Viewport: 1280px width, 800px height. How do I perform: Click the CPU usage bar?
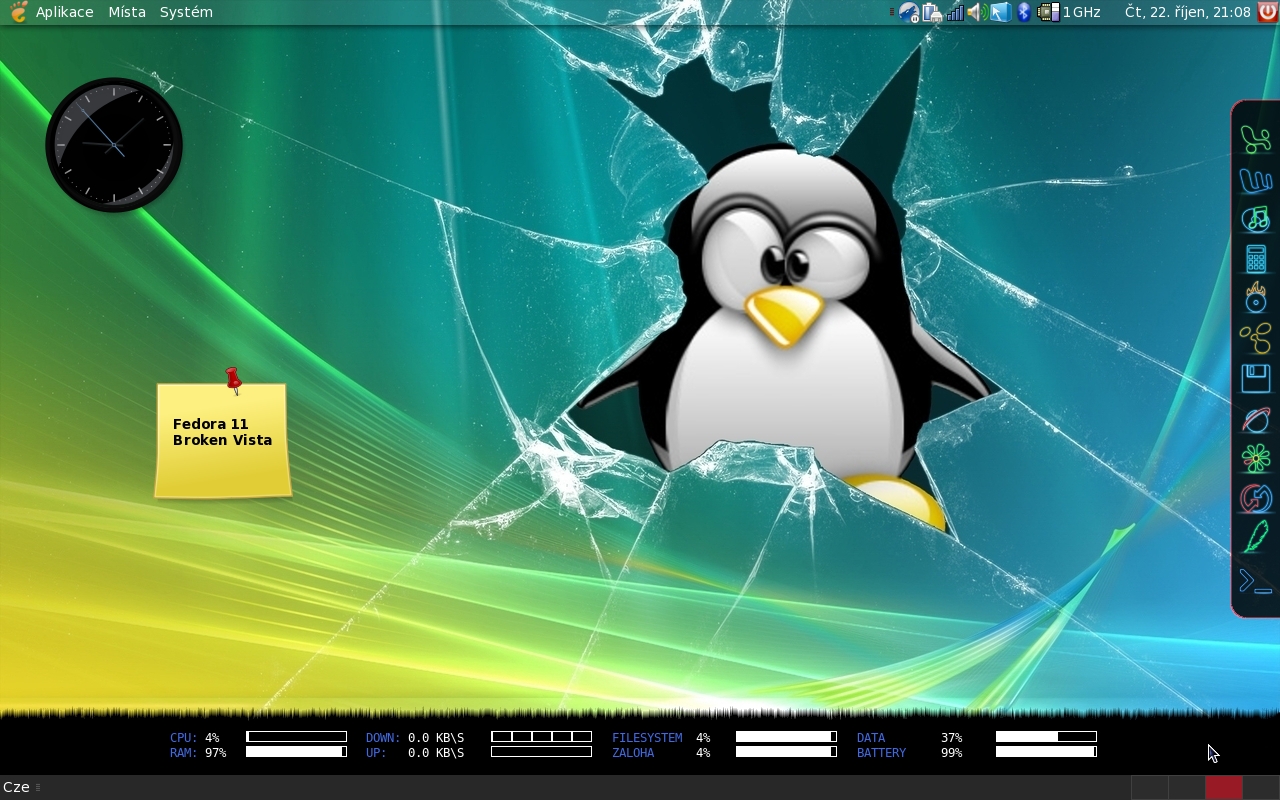pyautogui.click(x=296, y=737)
